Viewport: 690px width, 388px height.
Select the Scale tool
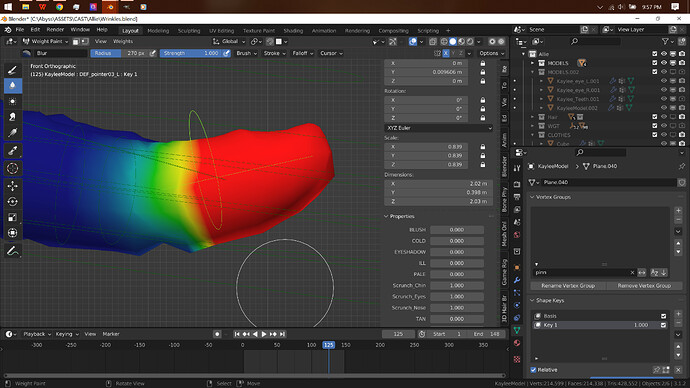[x=13, y=217]
